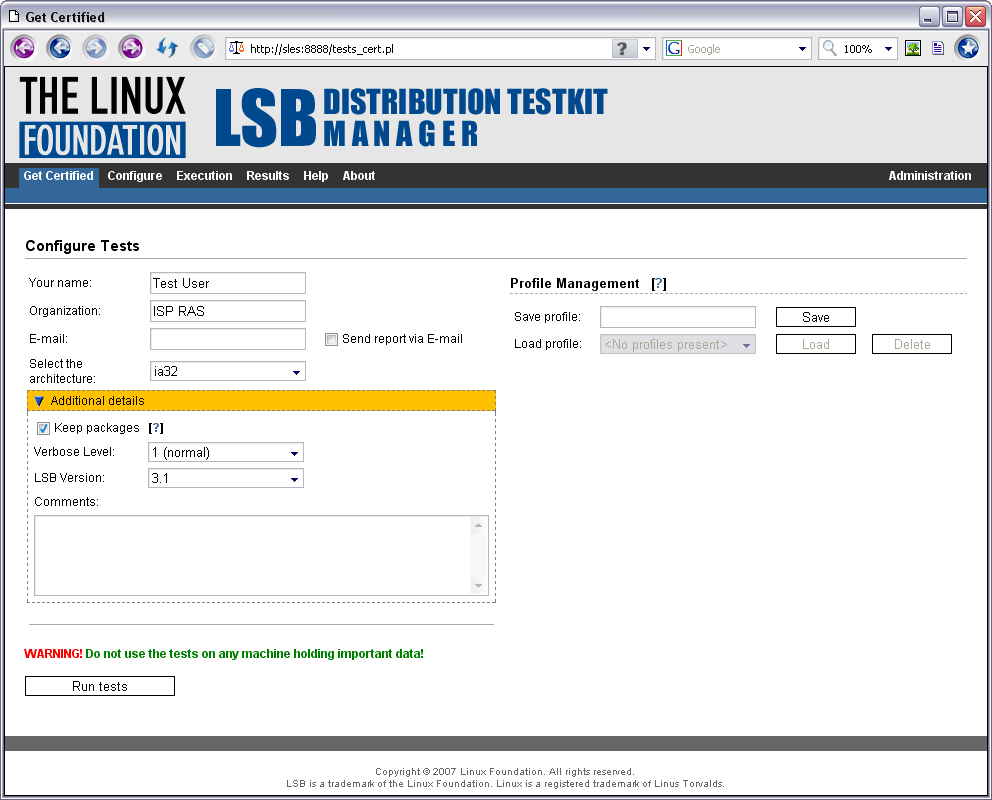The width and height of the screenshot is (992, 800).
Task: Focus the Save profile name field
Action: [678, 317]
